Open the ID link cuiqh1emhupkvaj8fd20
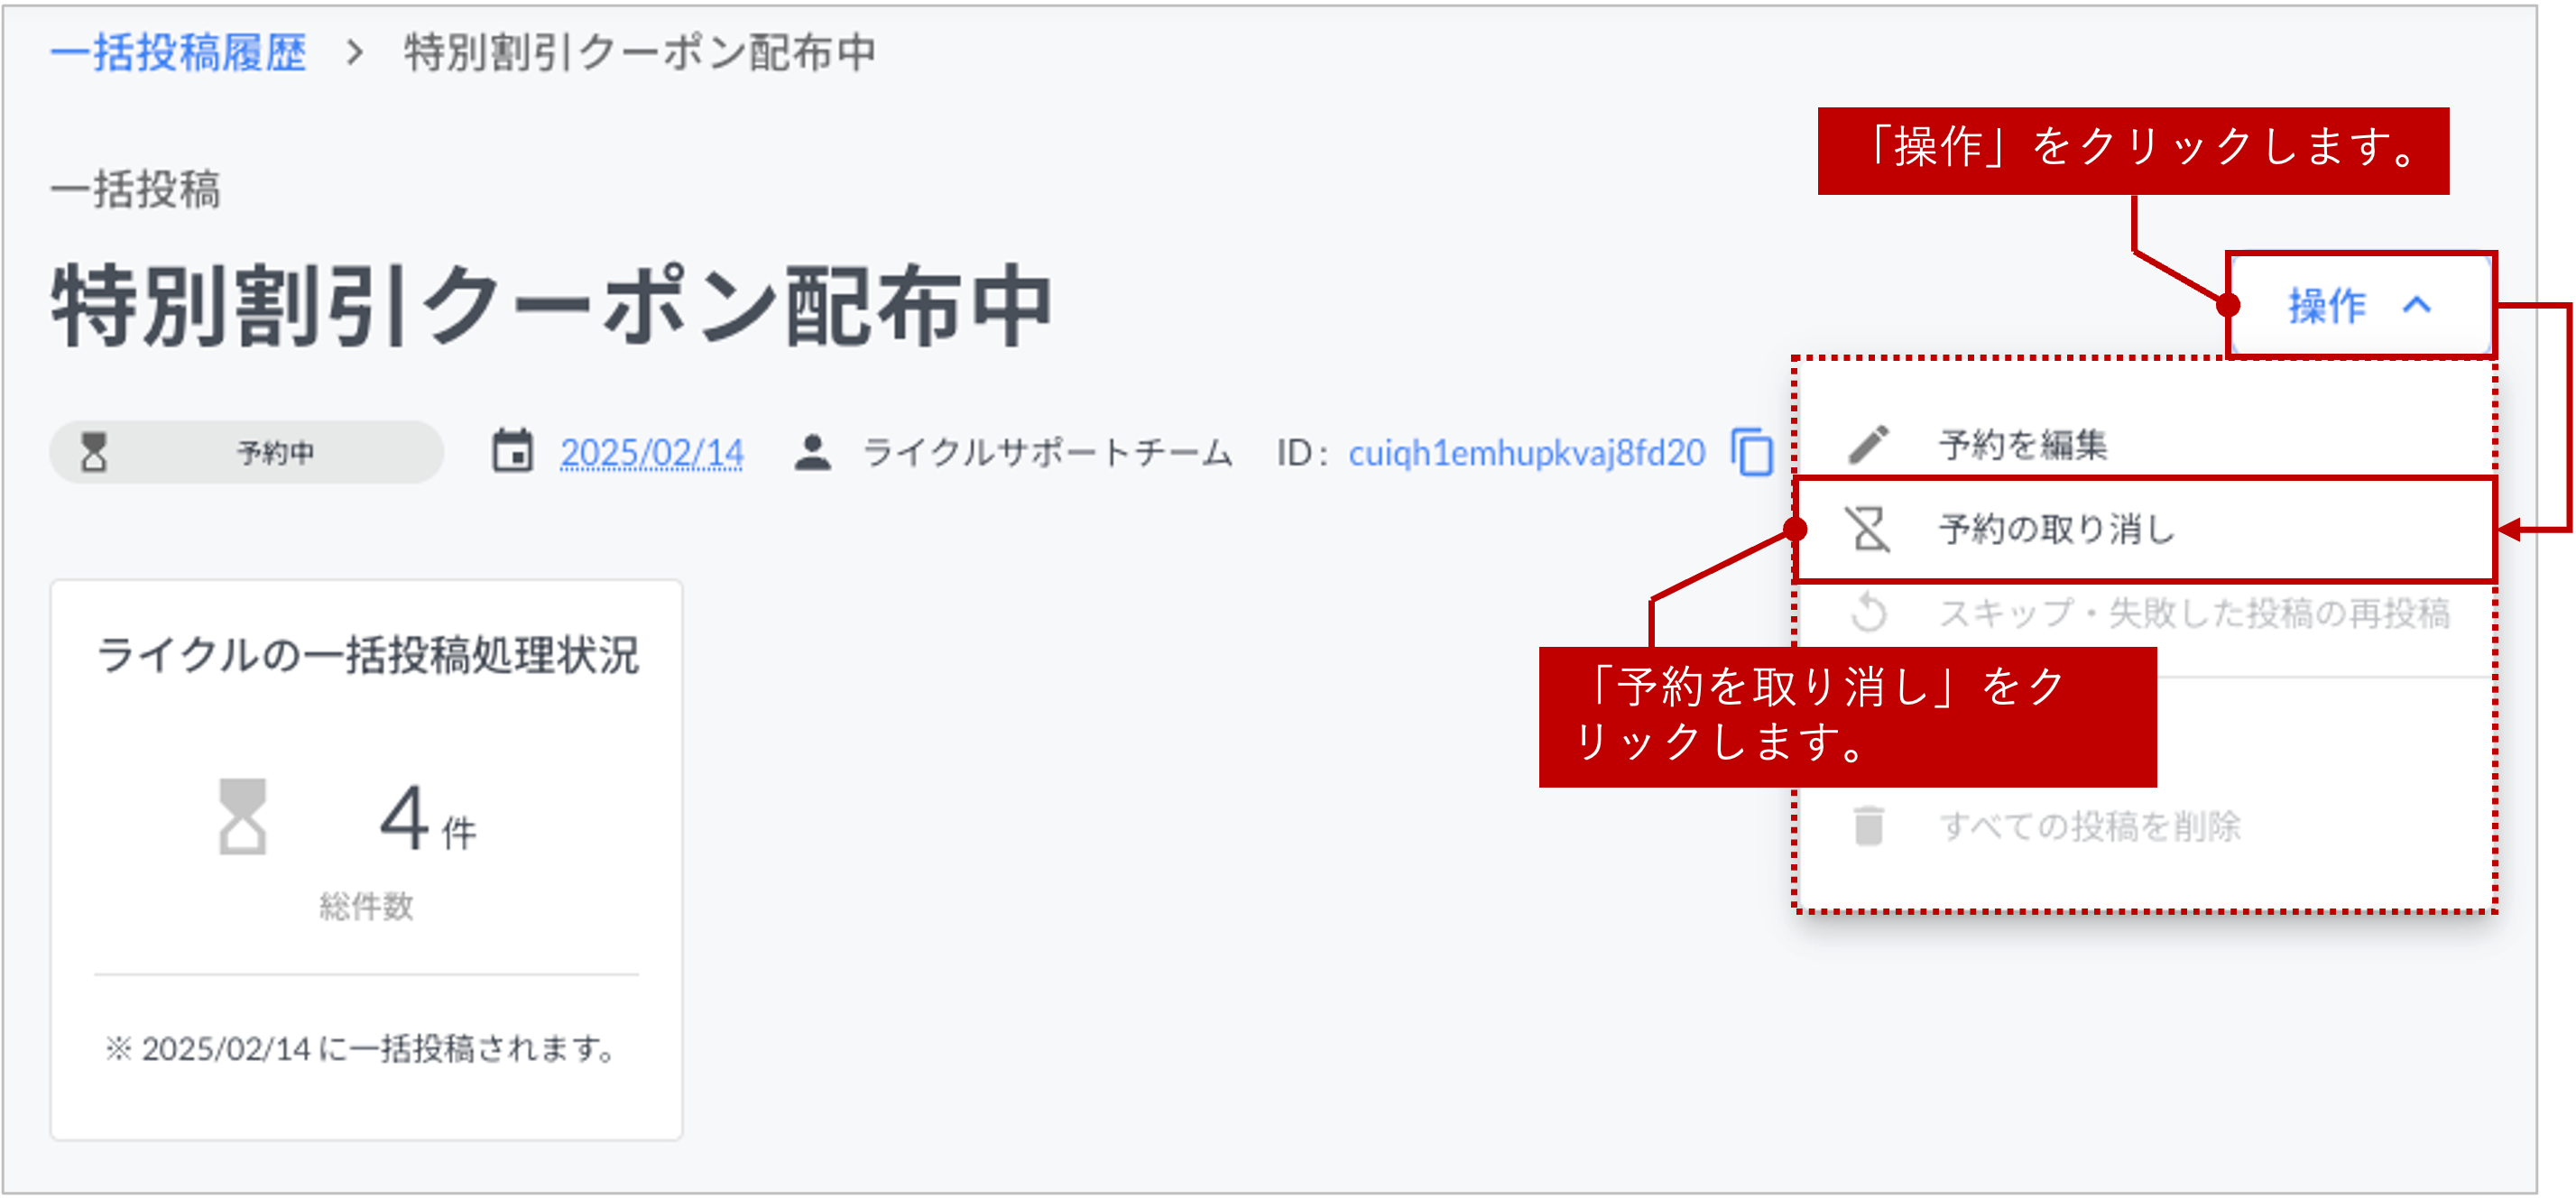Screen dimensions: 2576x1199 tap(1527, 452)
